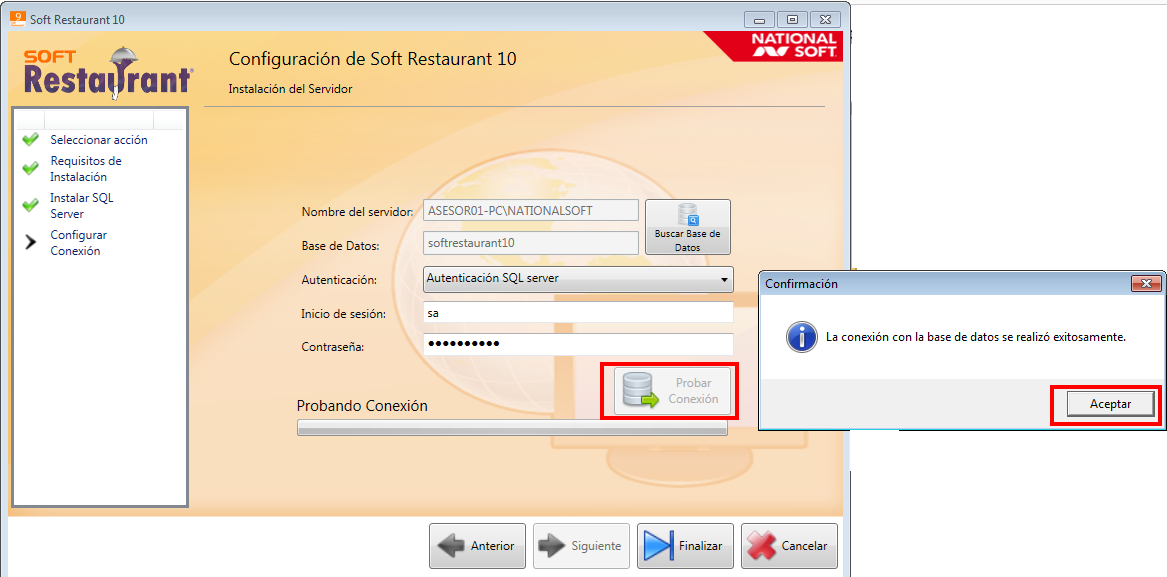This screenshot has width=1168, height=577.
Task: Select the Seleccionar acción step
Action: click(99, 140)
